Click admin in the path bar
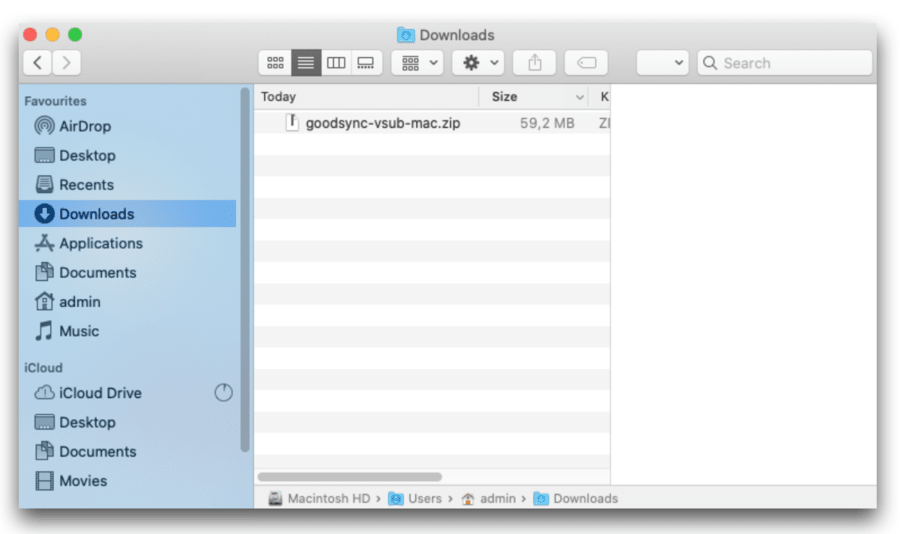Viewport: 900px width, 534px height. pyautogui.click(x=488, y=498)
